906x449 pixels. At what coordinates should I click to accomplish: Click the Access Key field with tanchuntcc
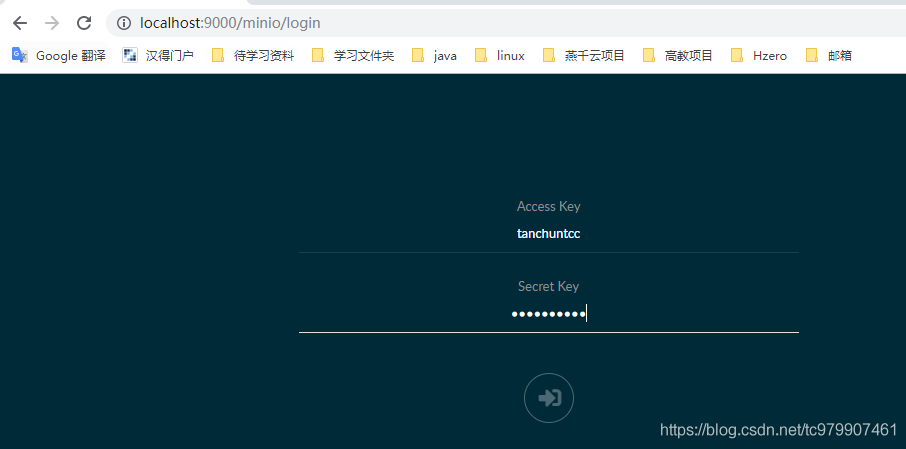coord(548,234)
